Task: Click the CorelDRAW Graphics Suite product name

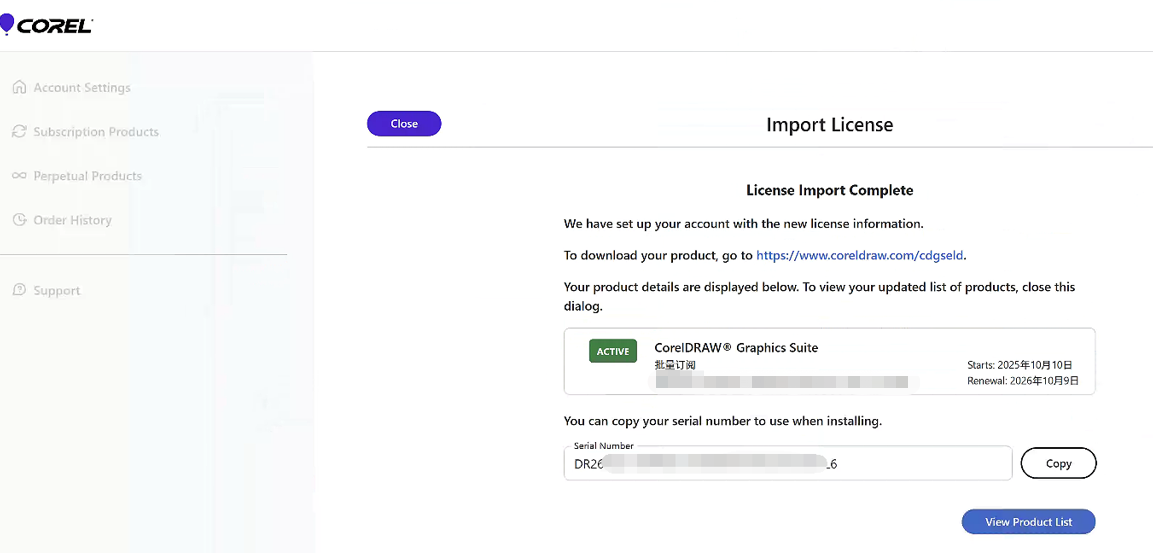Action: 736,348
